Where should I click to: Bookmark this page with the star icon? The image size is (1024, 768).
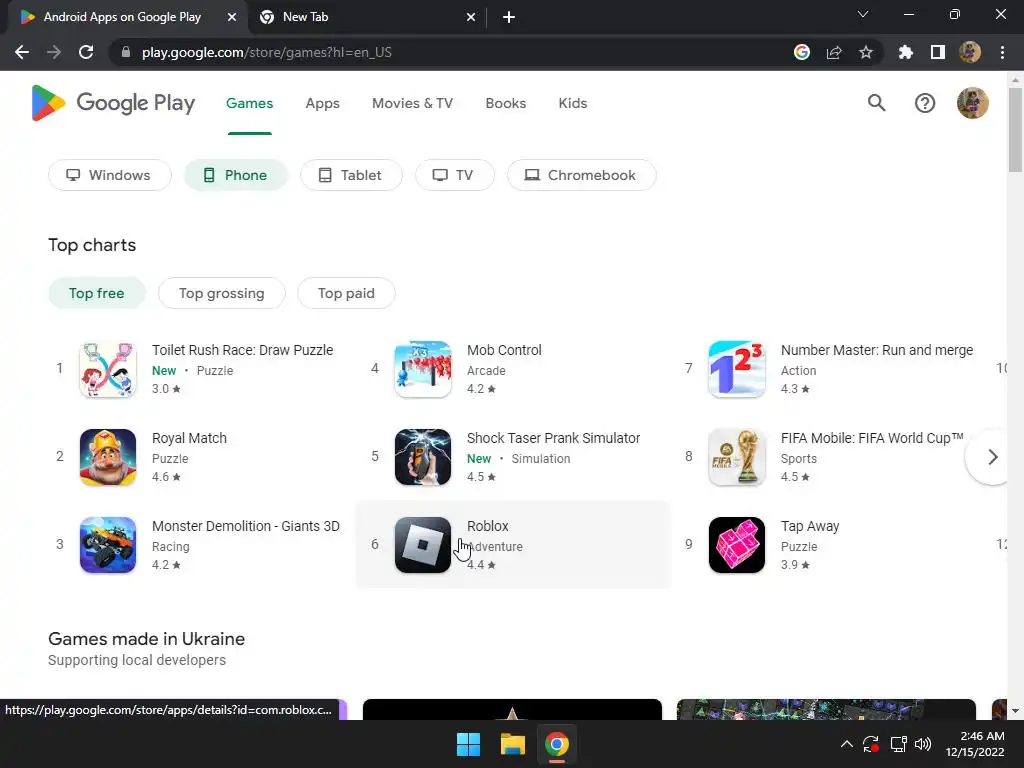pos(866,52)
